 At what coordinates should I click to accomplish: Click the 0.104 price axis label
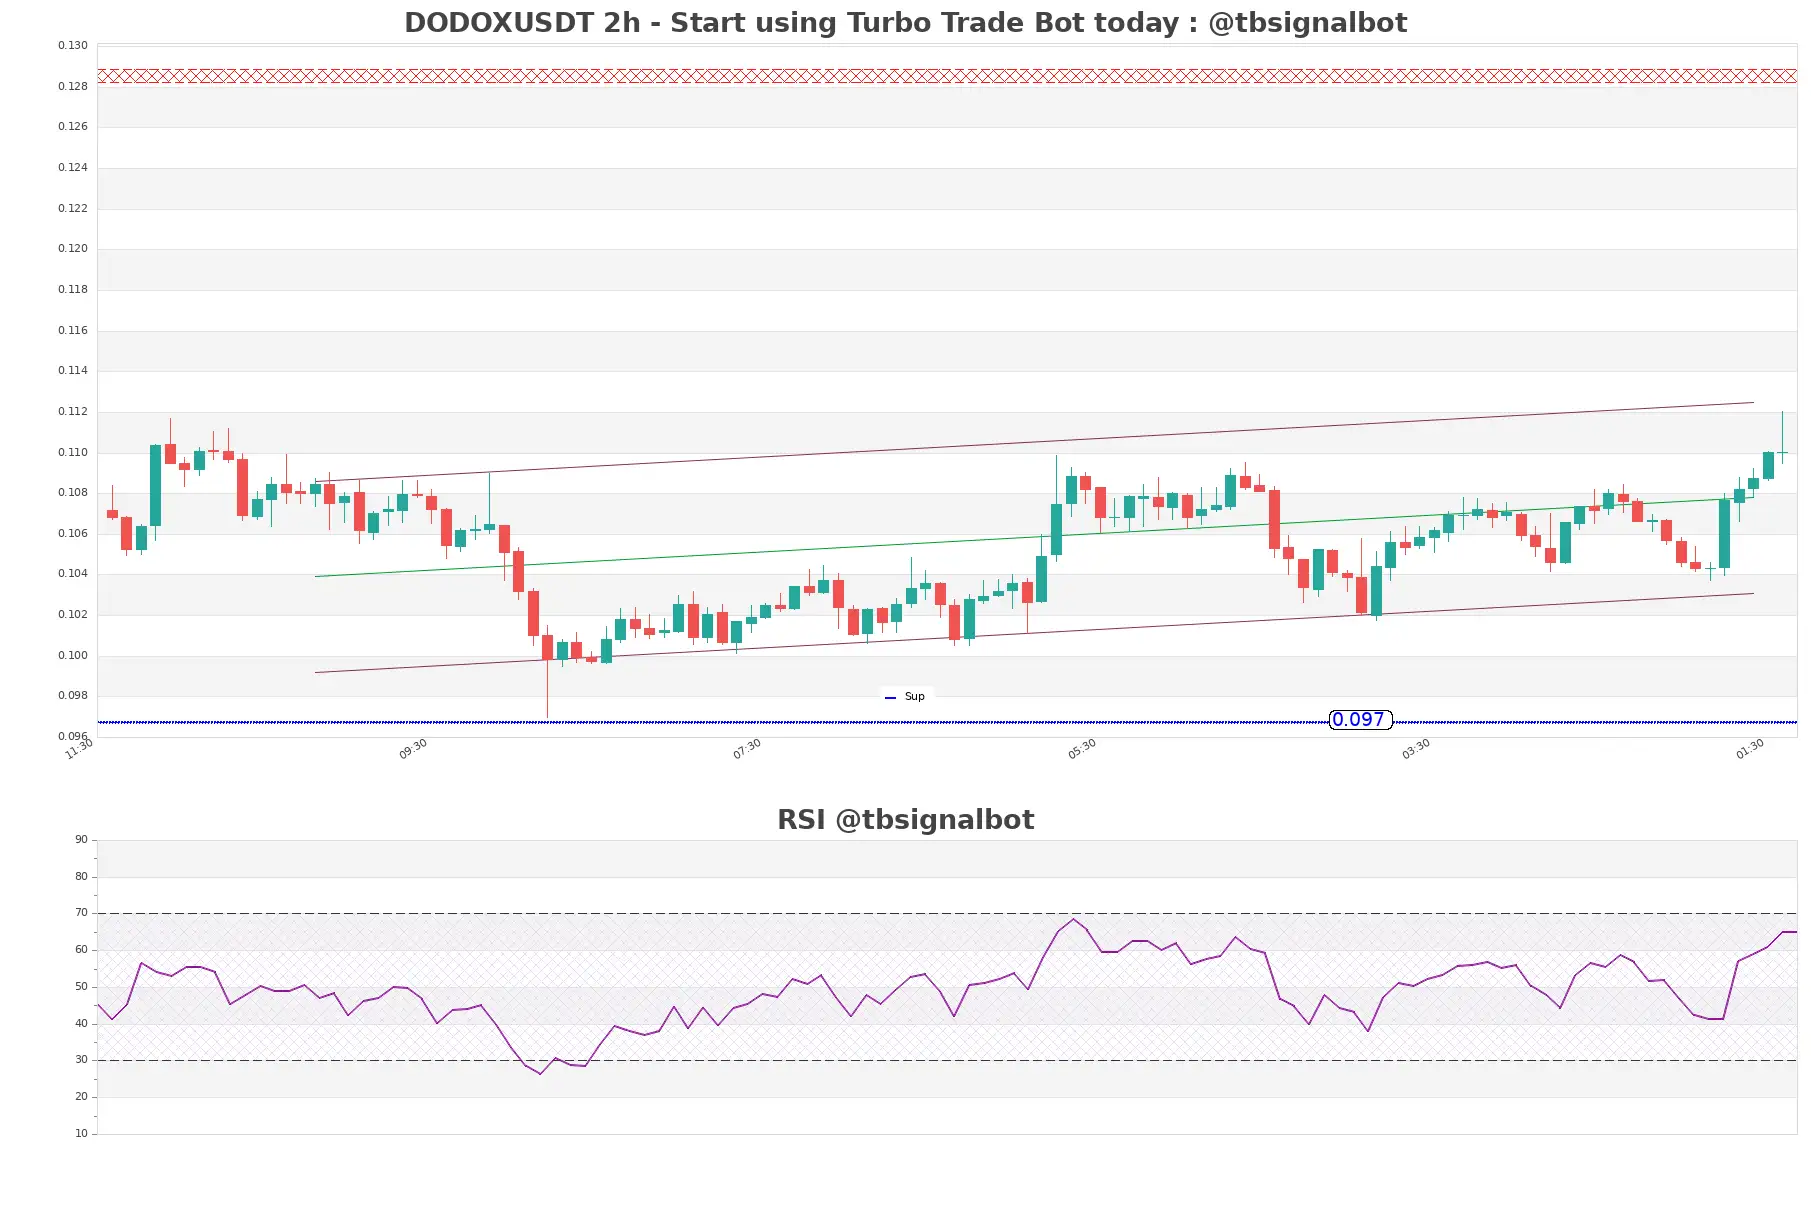(x=72, y=574)
